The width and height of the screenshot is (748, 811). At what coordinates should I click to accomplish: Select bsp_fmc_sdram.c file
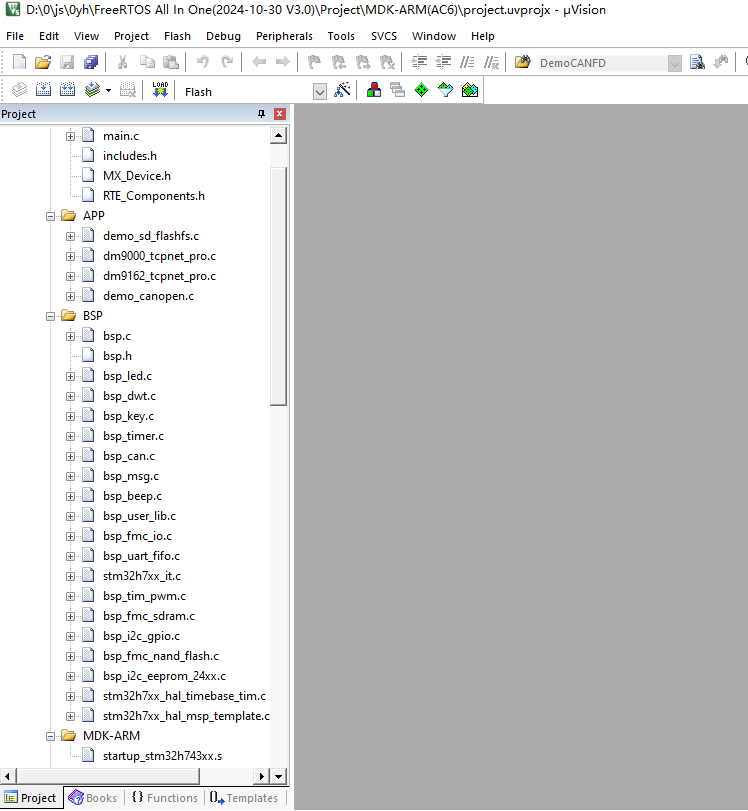[149, 616]
